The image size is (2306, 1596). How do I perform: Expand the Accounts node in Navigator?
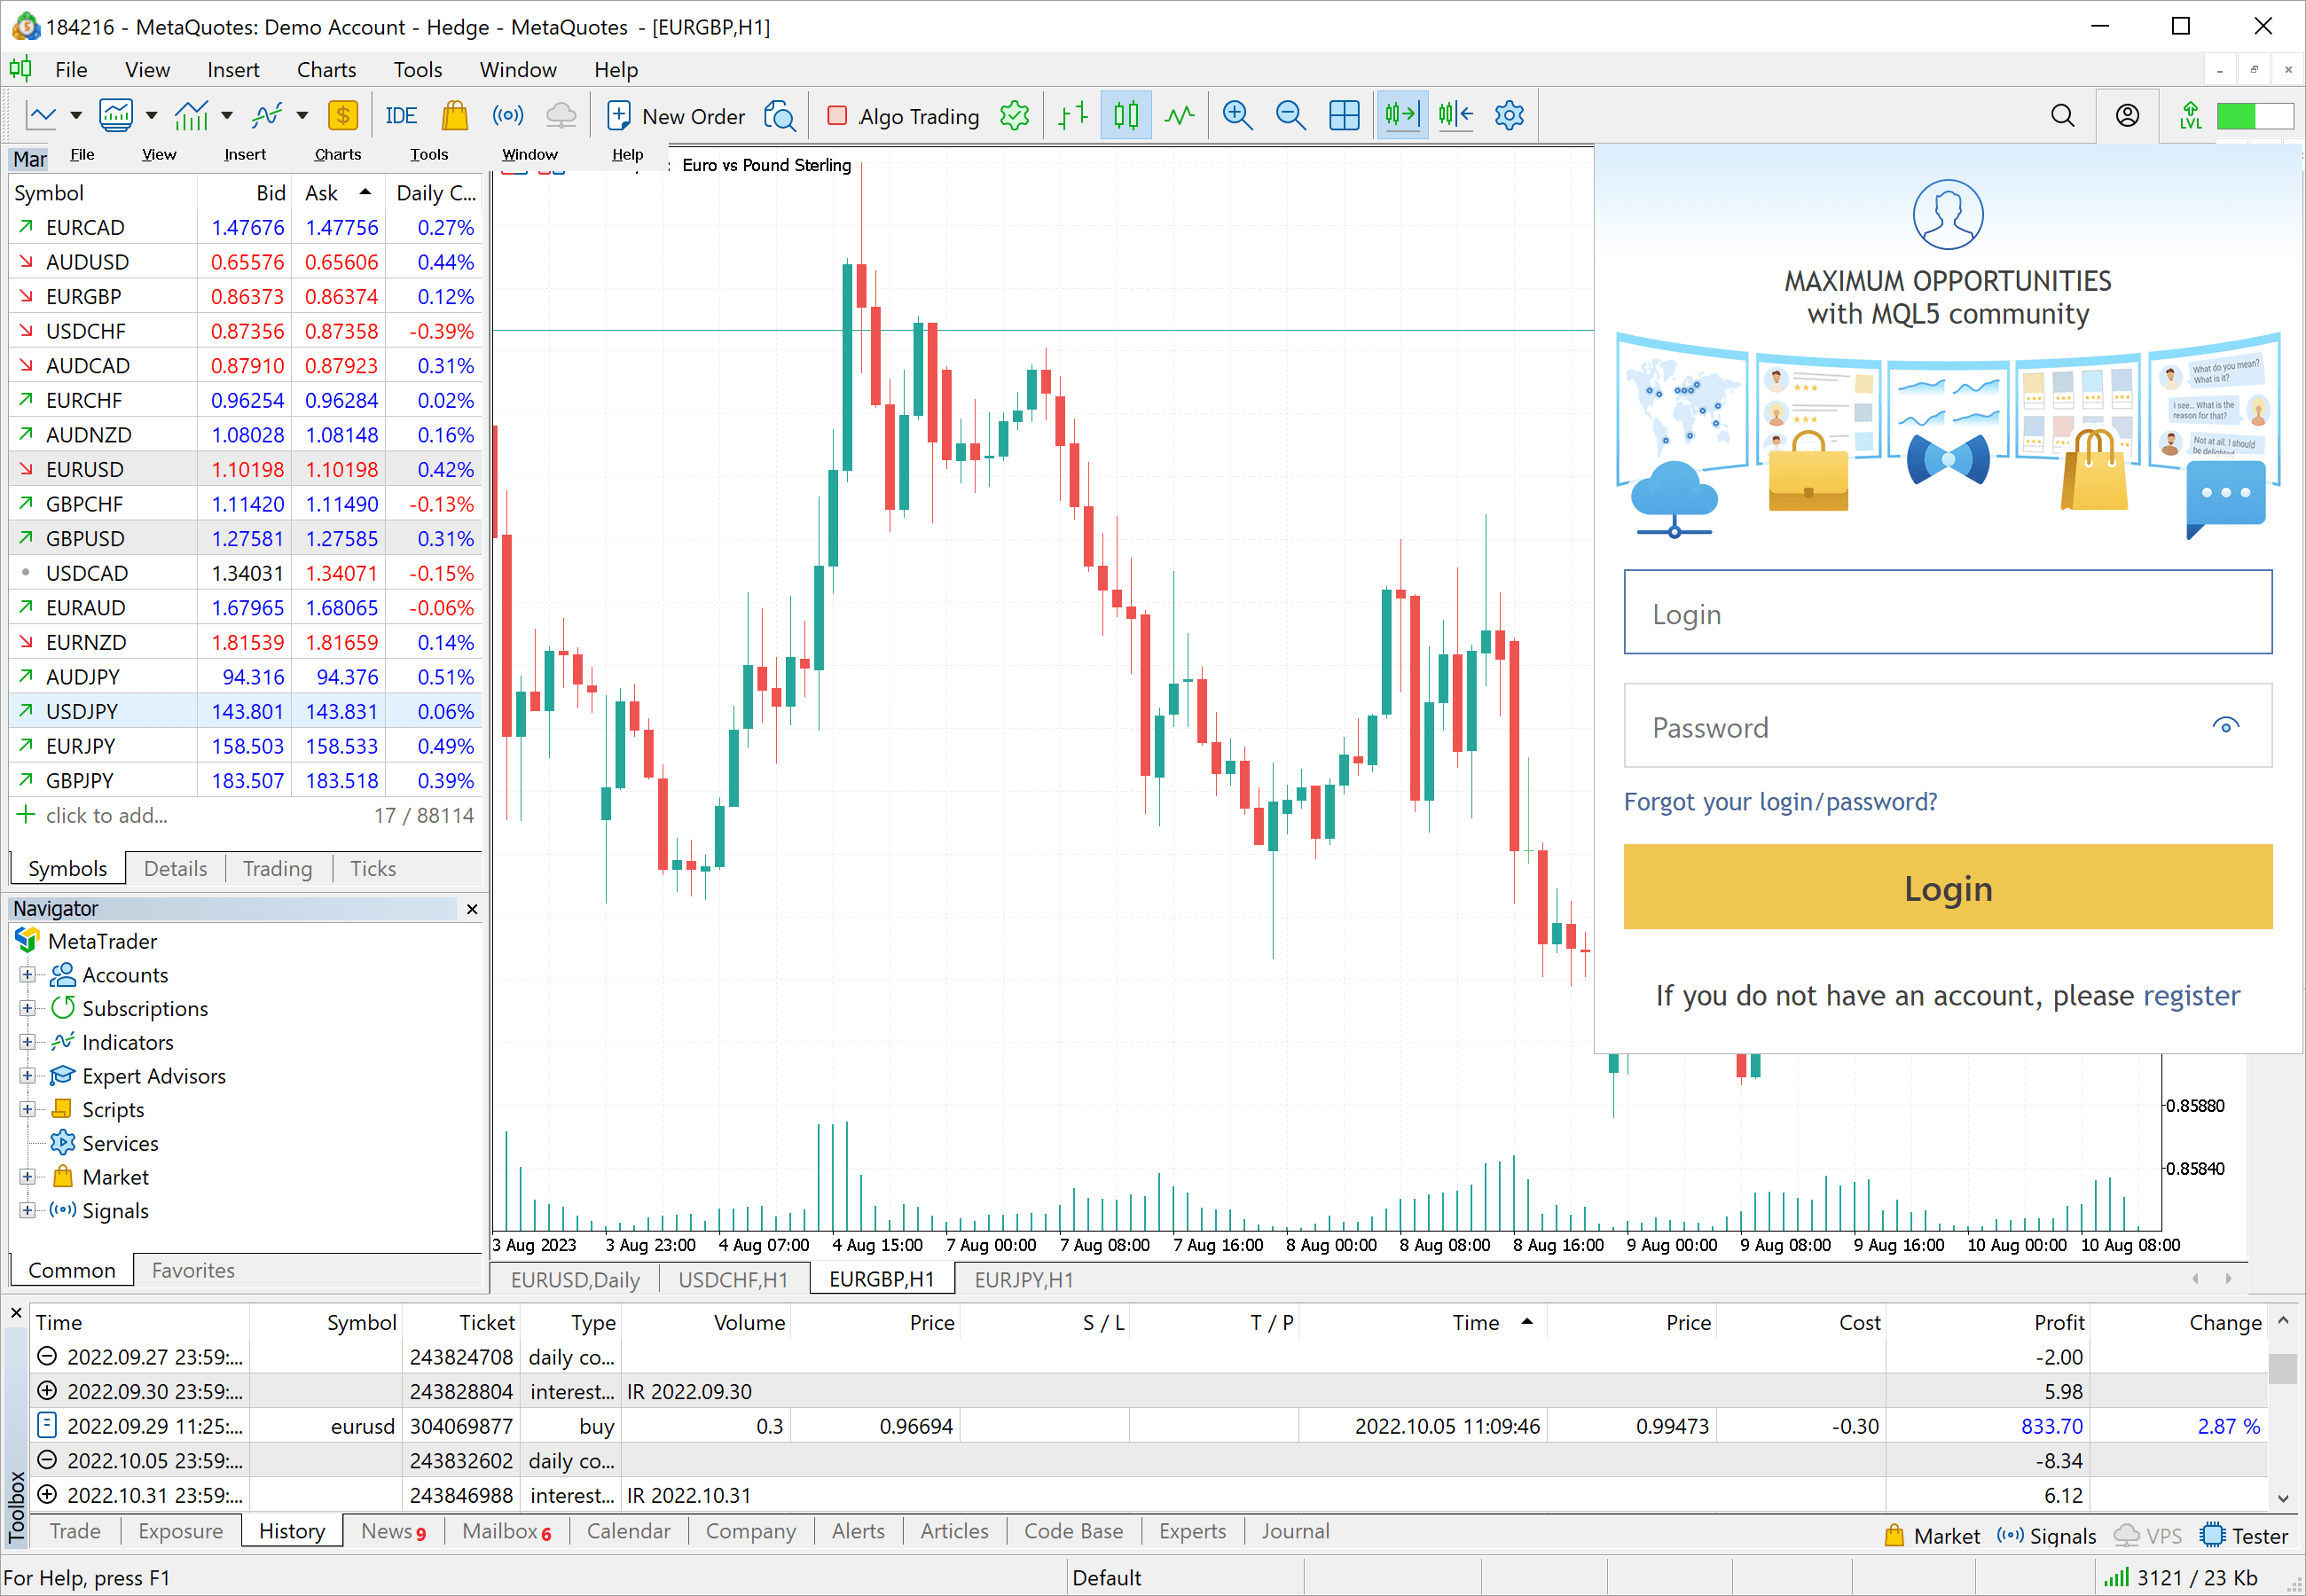[x=28, y=975]
